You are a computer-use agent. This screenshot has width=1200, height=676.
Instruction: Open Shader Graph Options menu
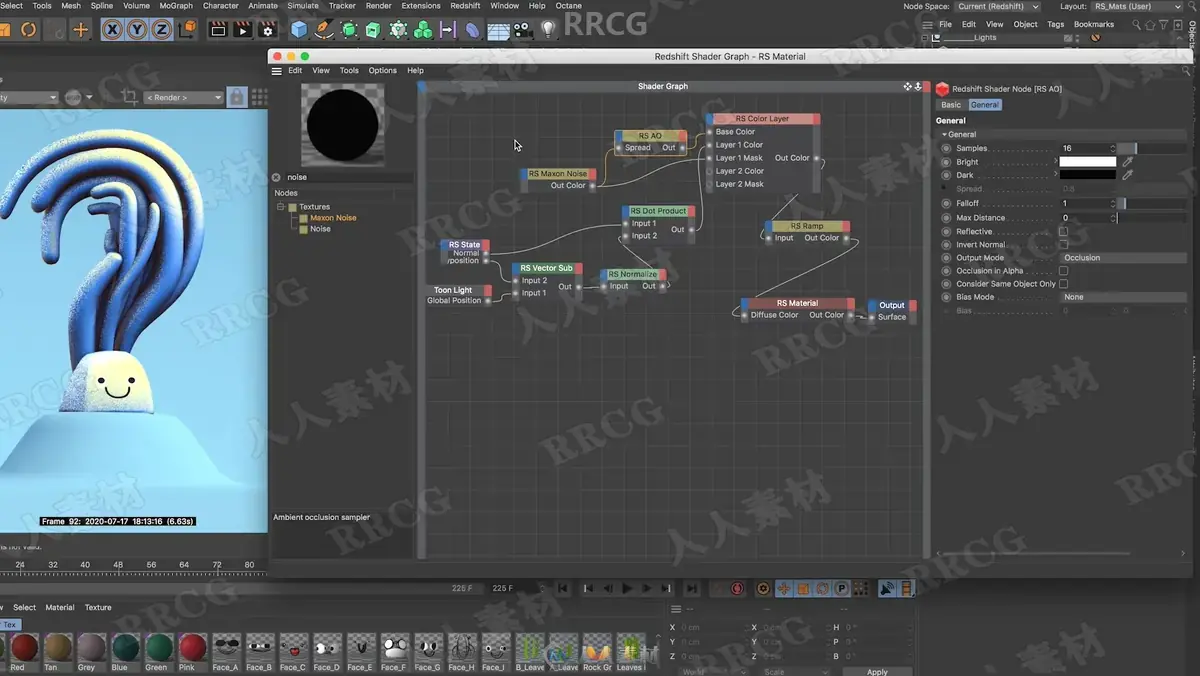tap(383, 71)
